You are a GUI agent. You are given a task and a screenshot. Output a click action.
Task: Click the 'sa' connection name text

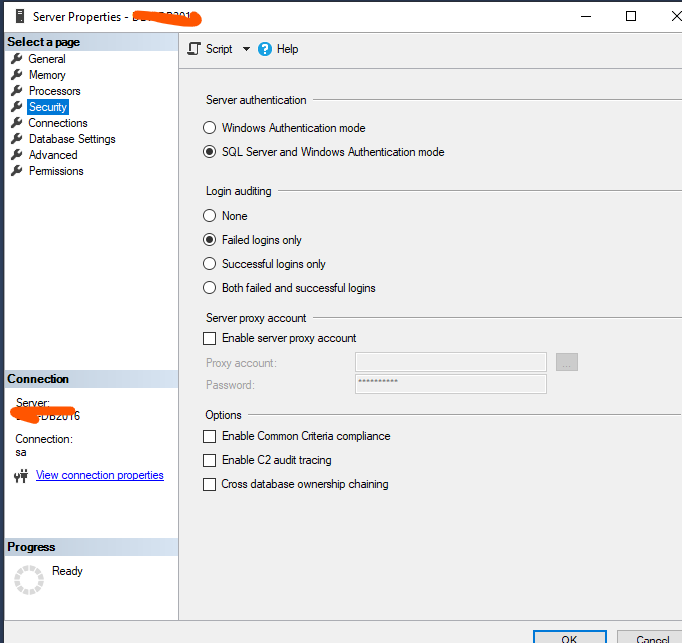tap(21, 453)
